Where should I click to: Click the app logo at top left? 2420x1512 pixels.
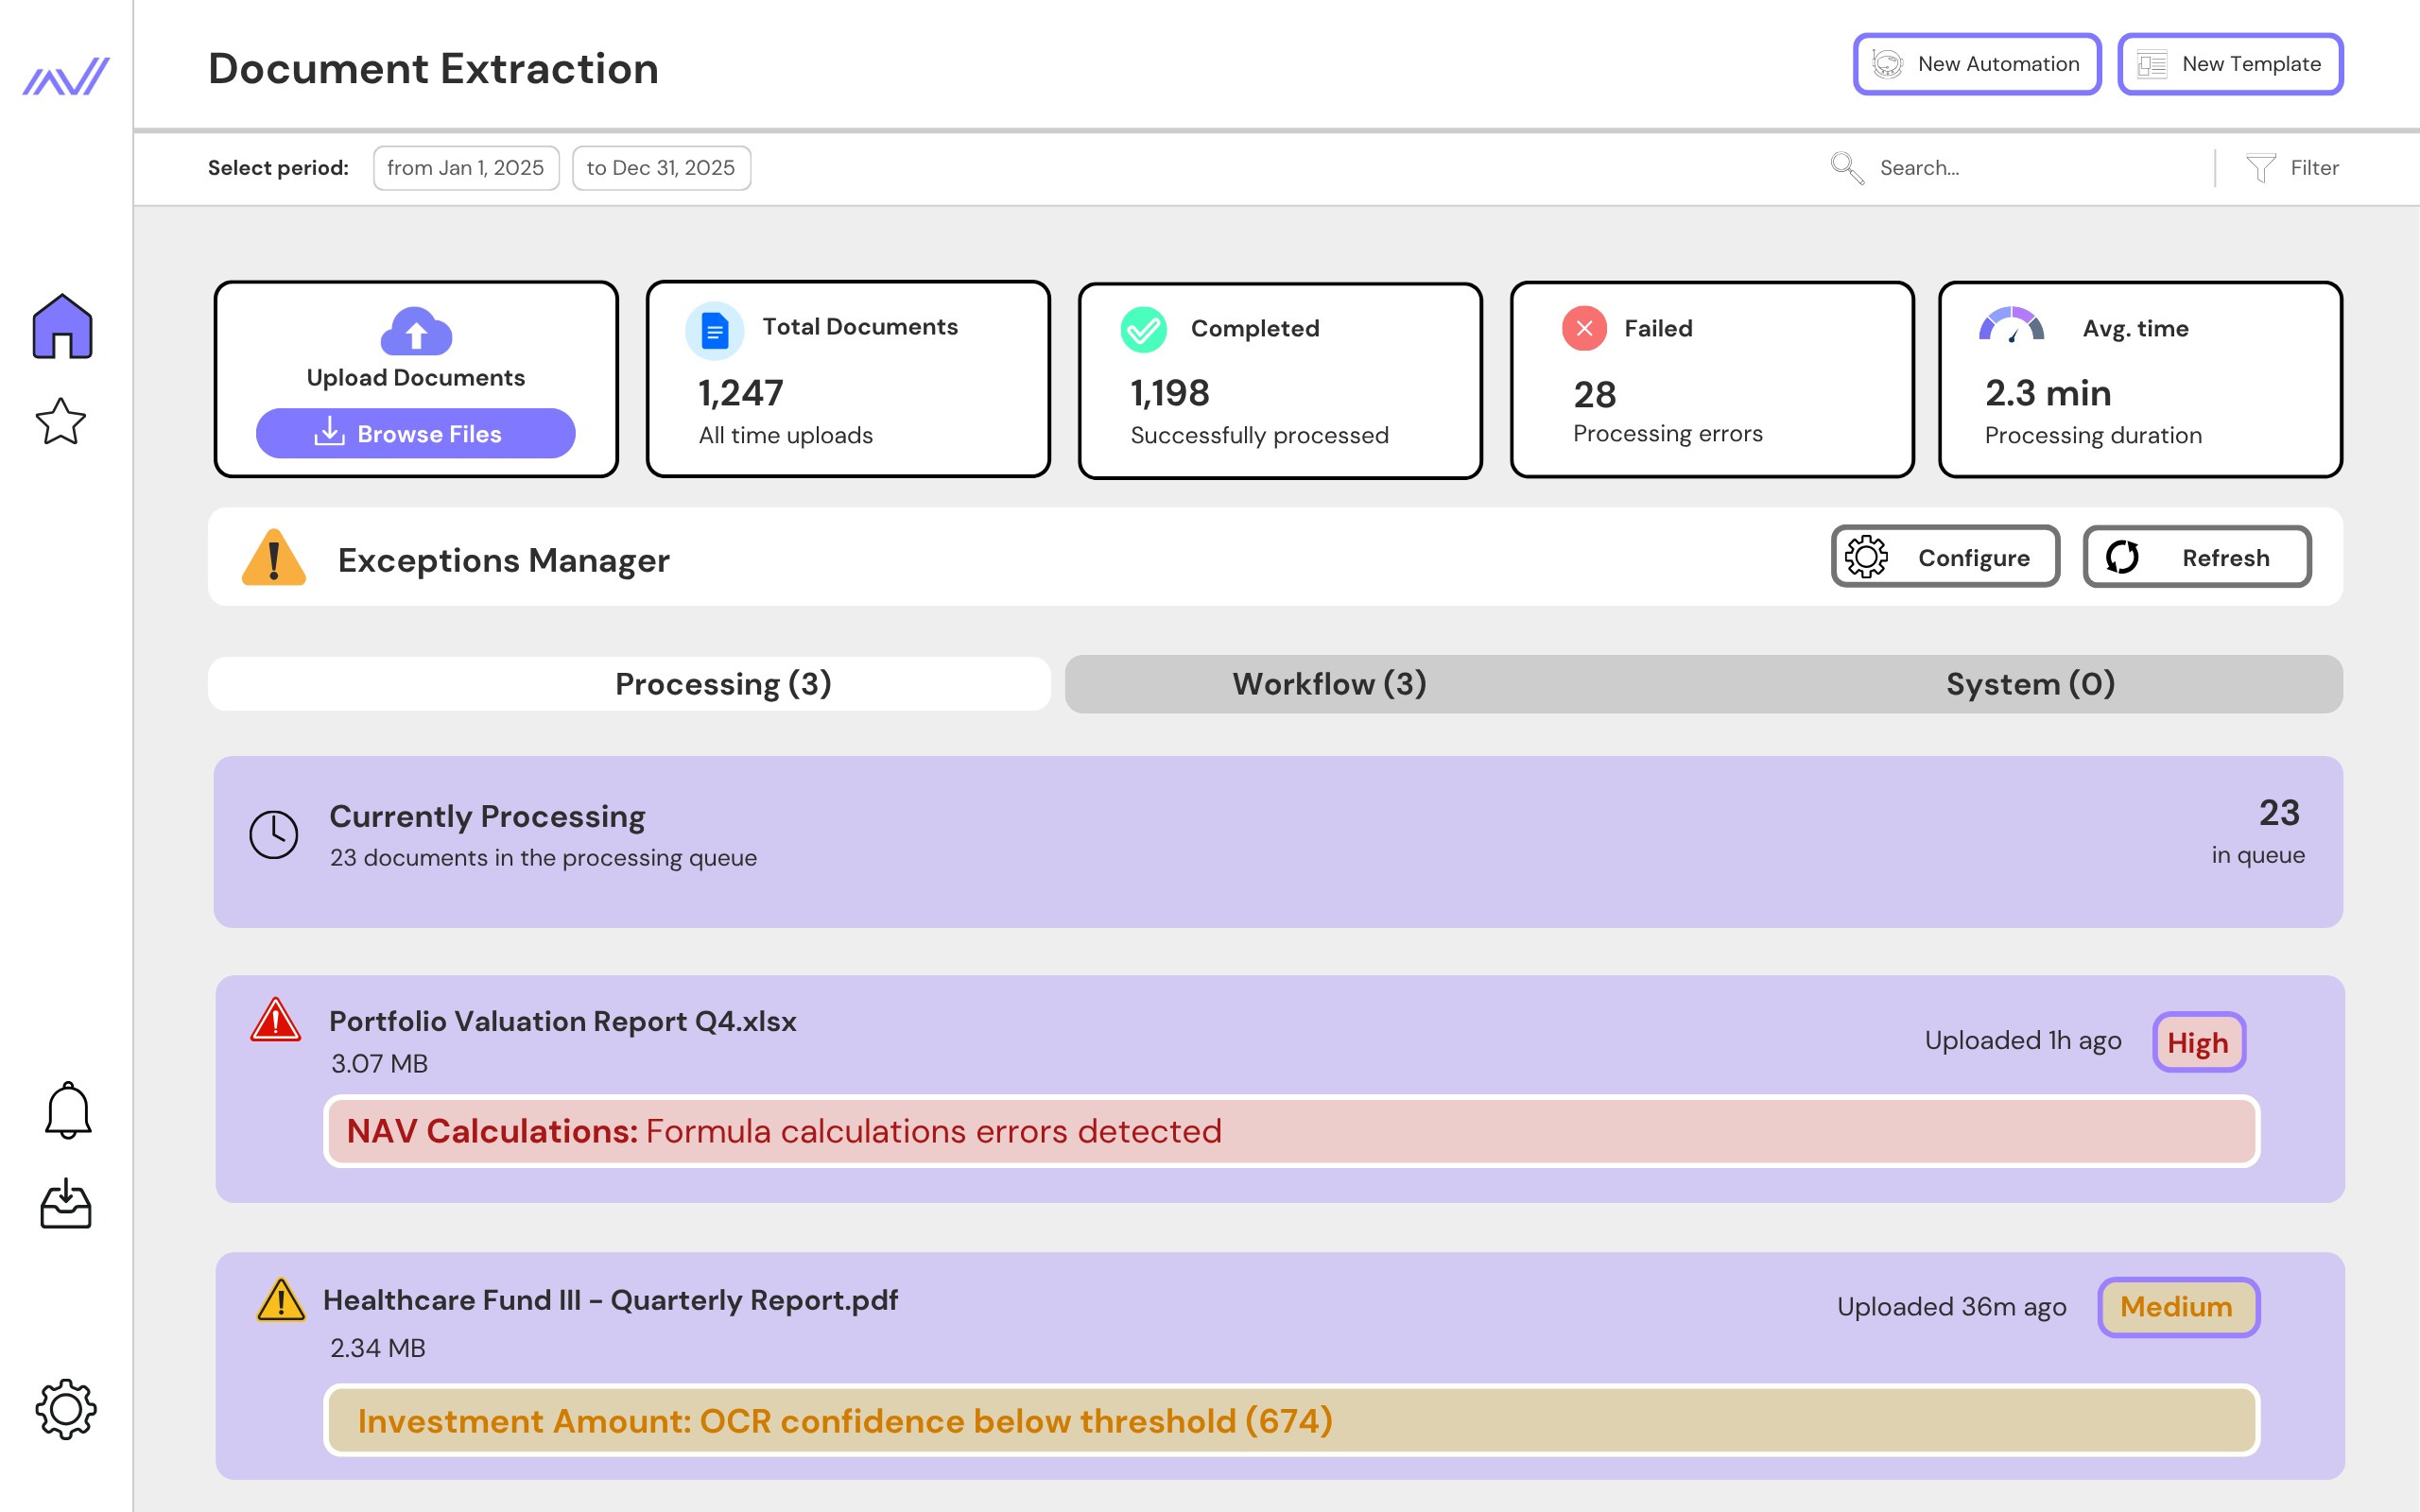click(x=66, y=76)
